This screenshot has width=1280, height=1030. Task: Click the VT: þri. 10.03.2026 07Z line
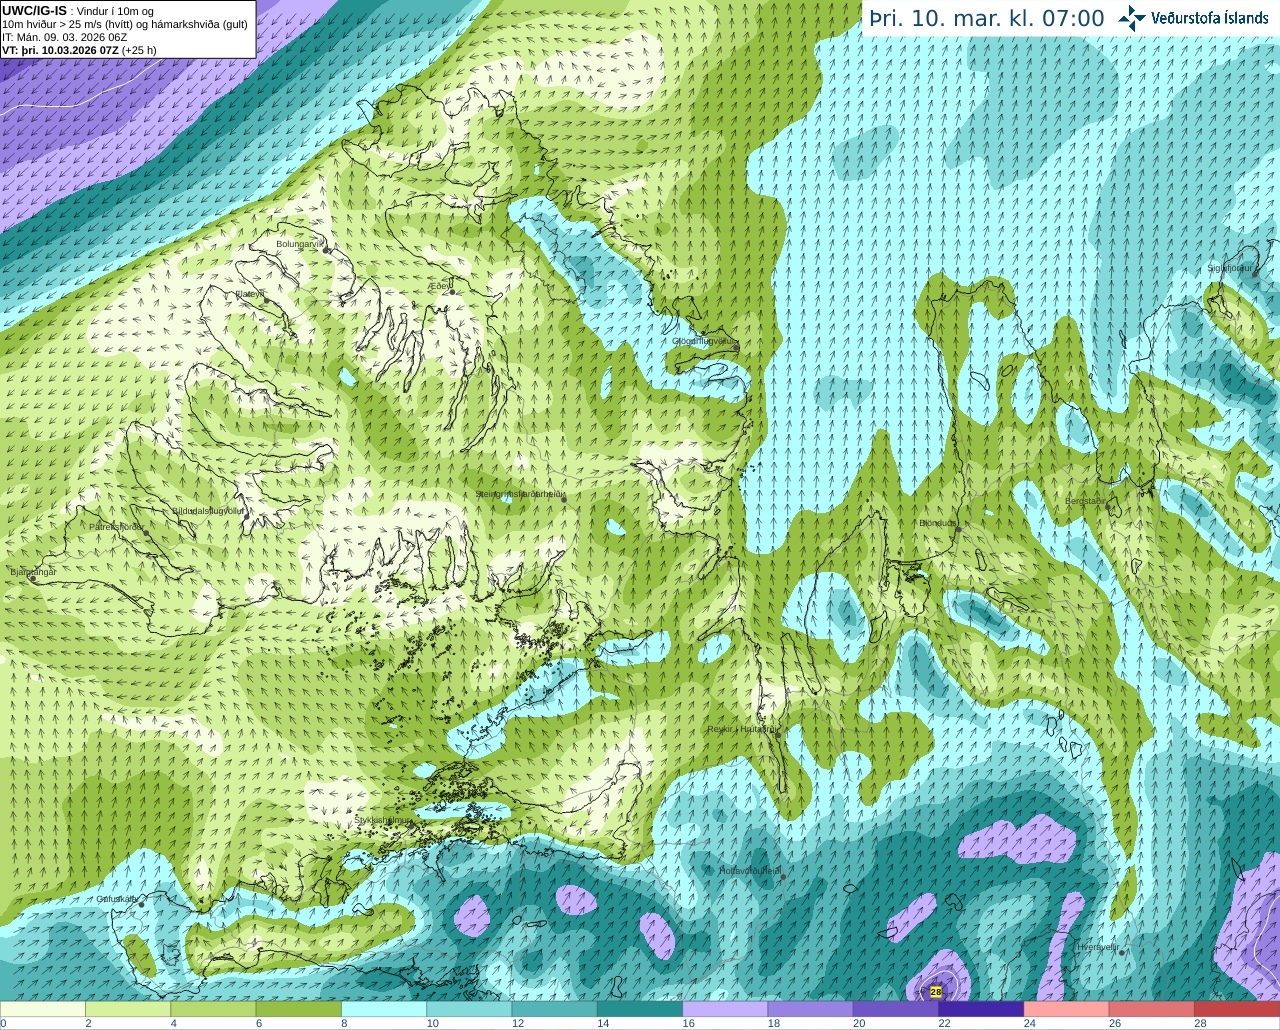click(80, 50)
